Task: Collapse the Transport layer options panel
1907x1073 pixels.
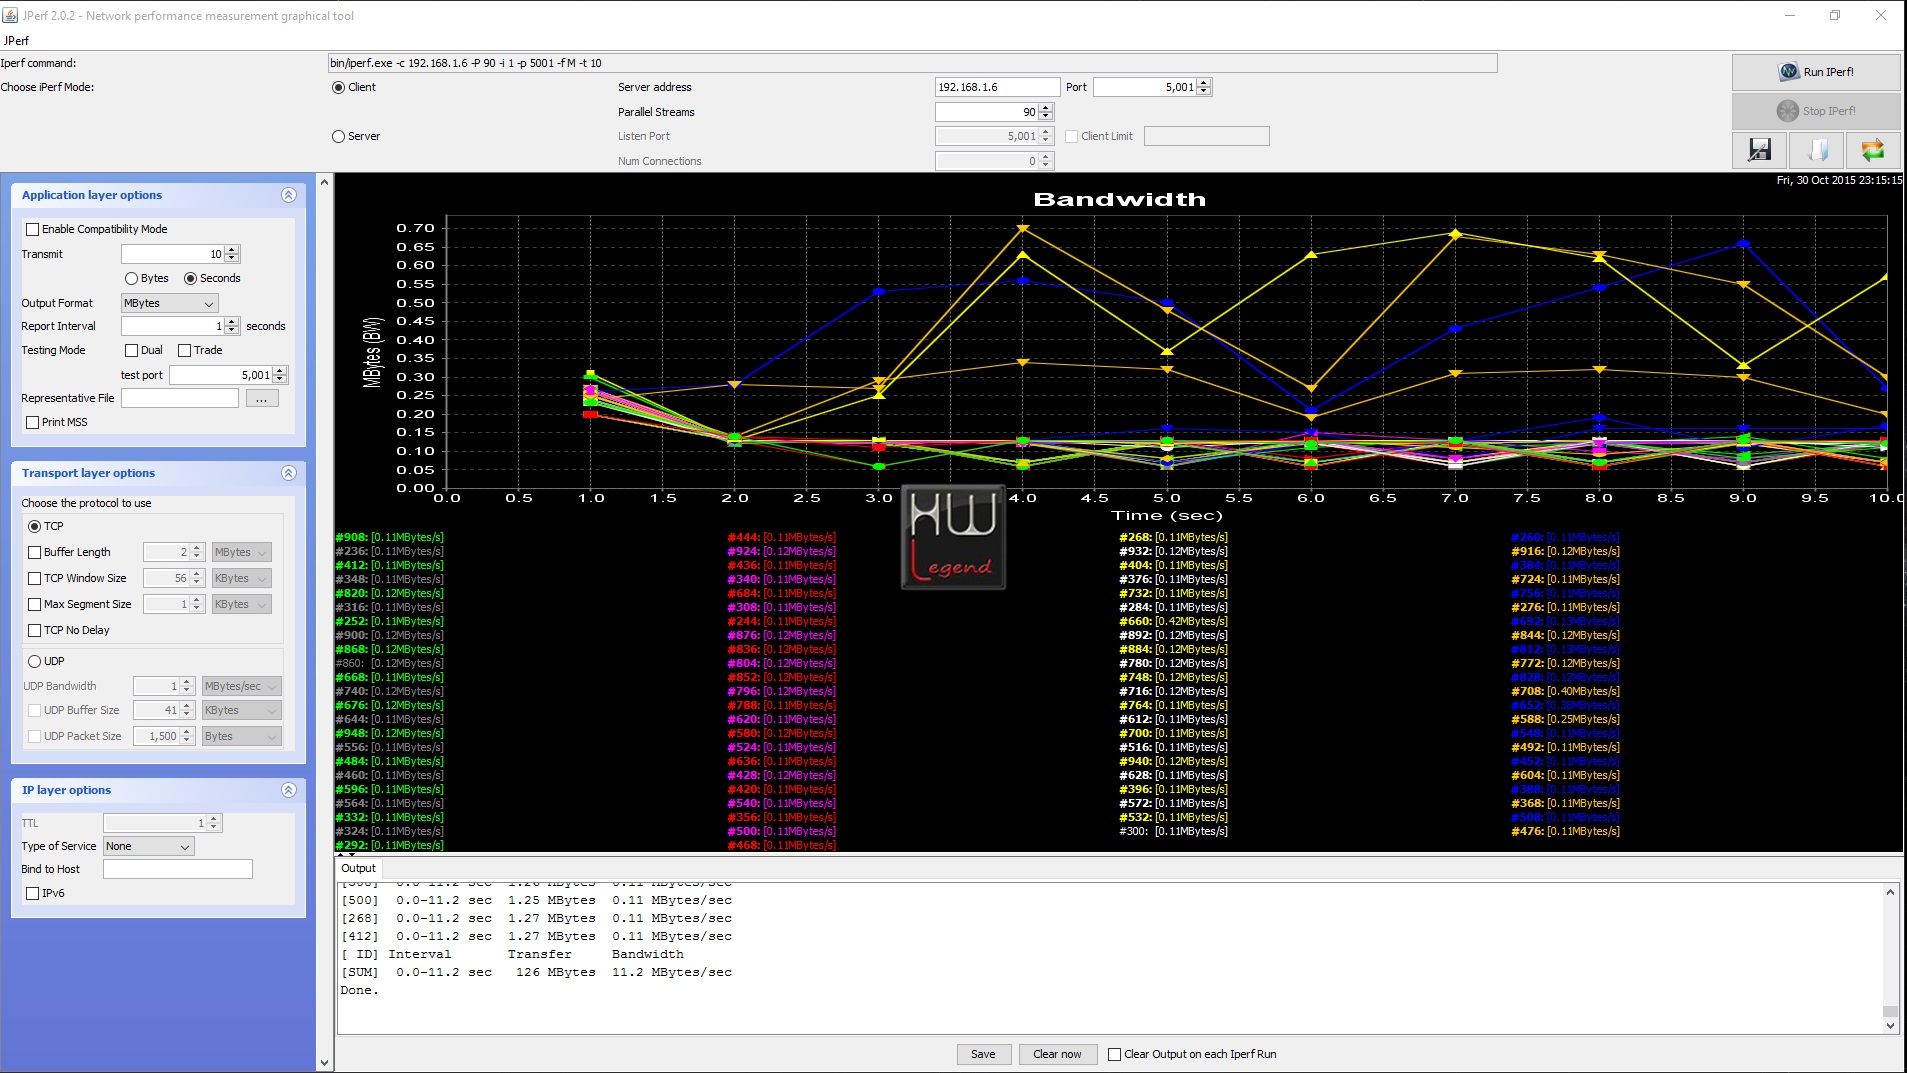Action: [x=288, y=473]
